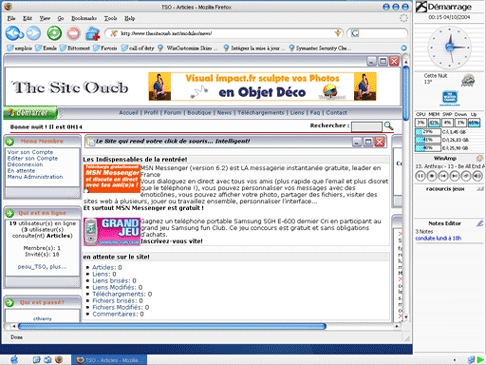
Task: Click the Qui est passé green arrow icon
Action: (10, 302)
